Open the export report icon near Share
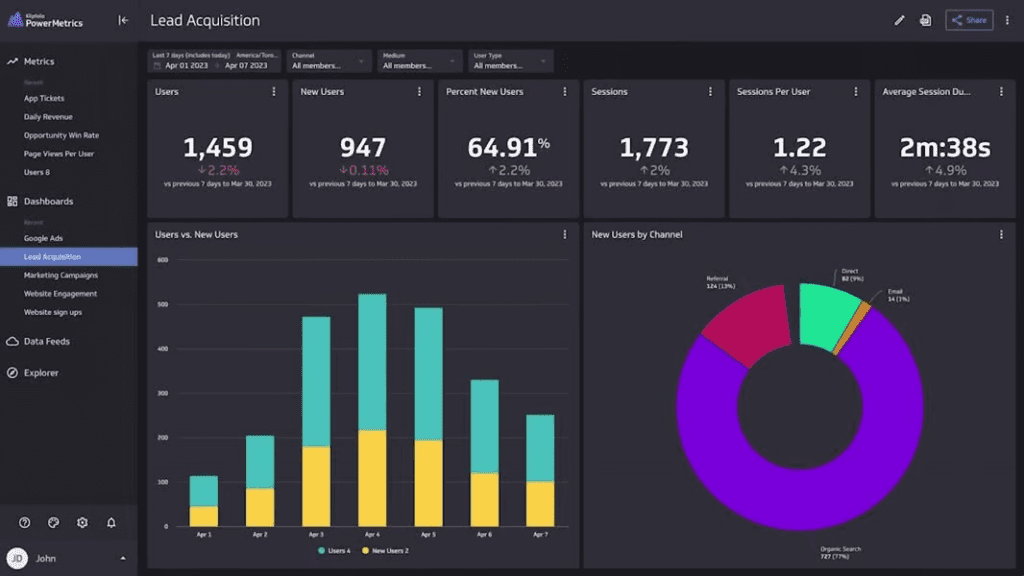 point(925,19)
